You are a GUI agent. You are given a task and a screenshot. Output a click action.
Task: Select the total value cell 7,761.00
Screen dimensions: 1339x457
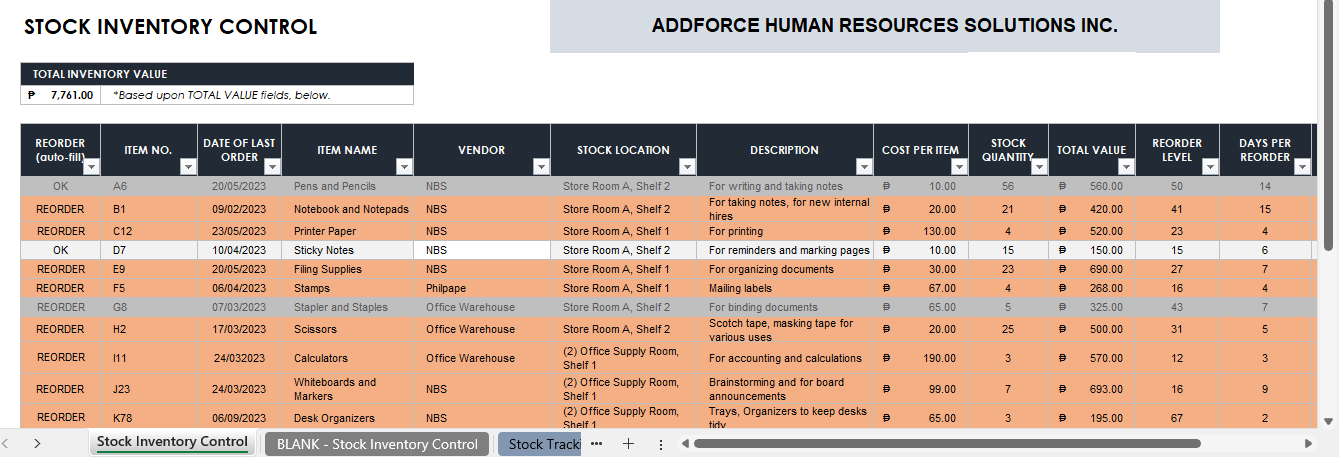(x=61, y=95)
